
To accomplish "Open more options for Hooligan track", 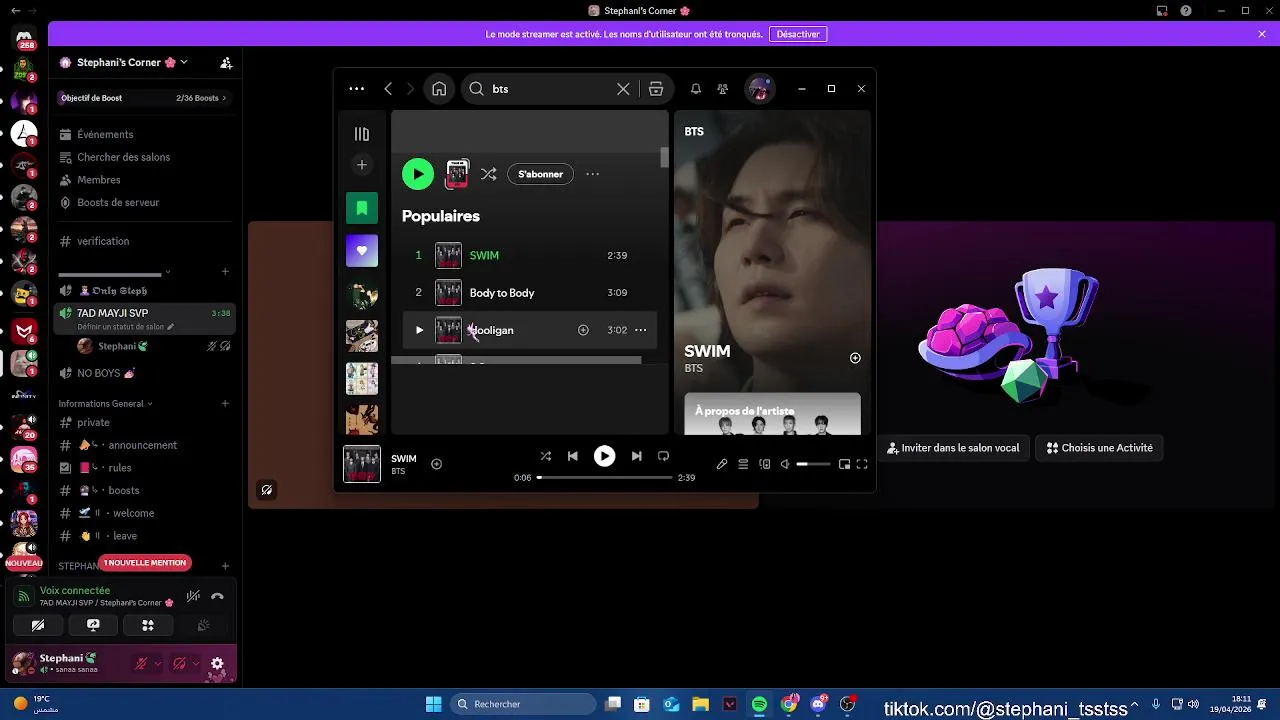I will click(x=641, y=330).
